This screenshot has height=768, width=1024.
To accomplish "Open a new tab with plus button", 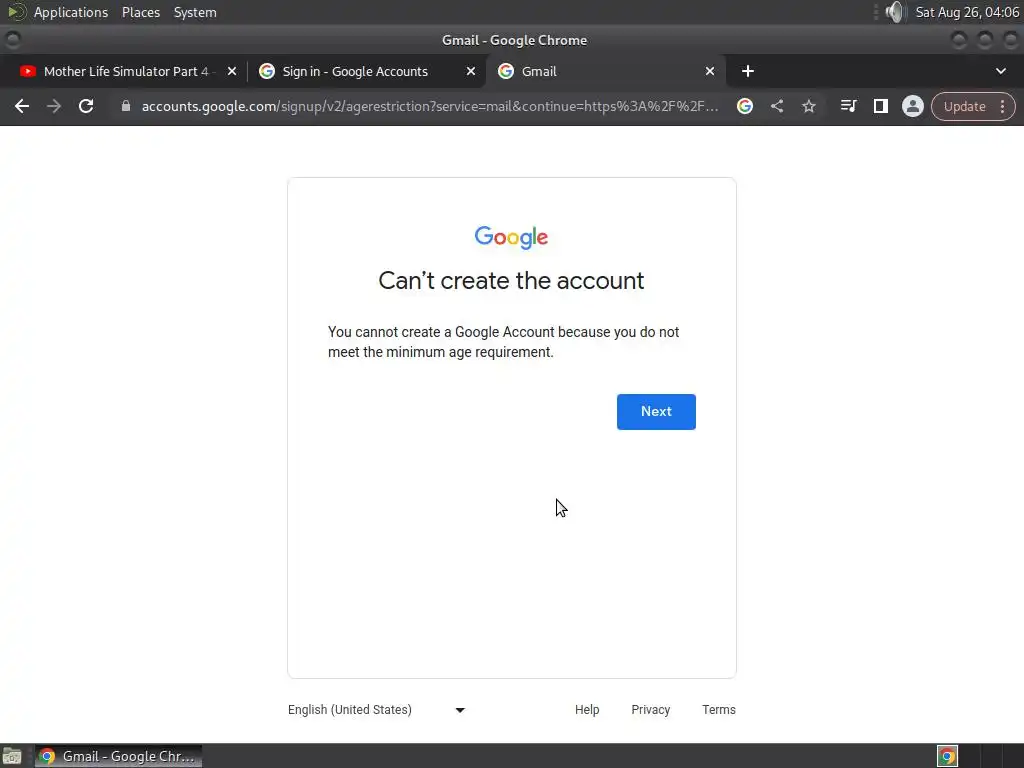I will [x=748, y=71].
